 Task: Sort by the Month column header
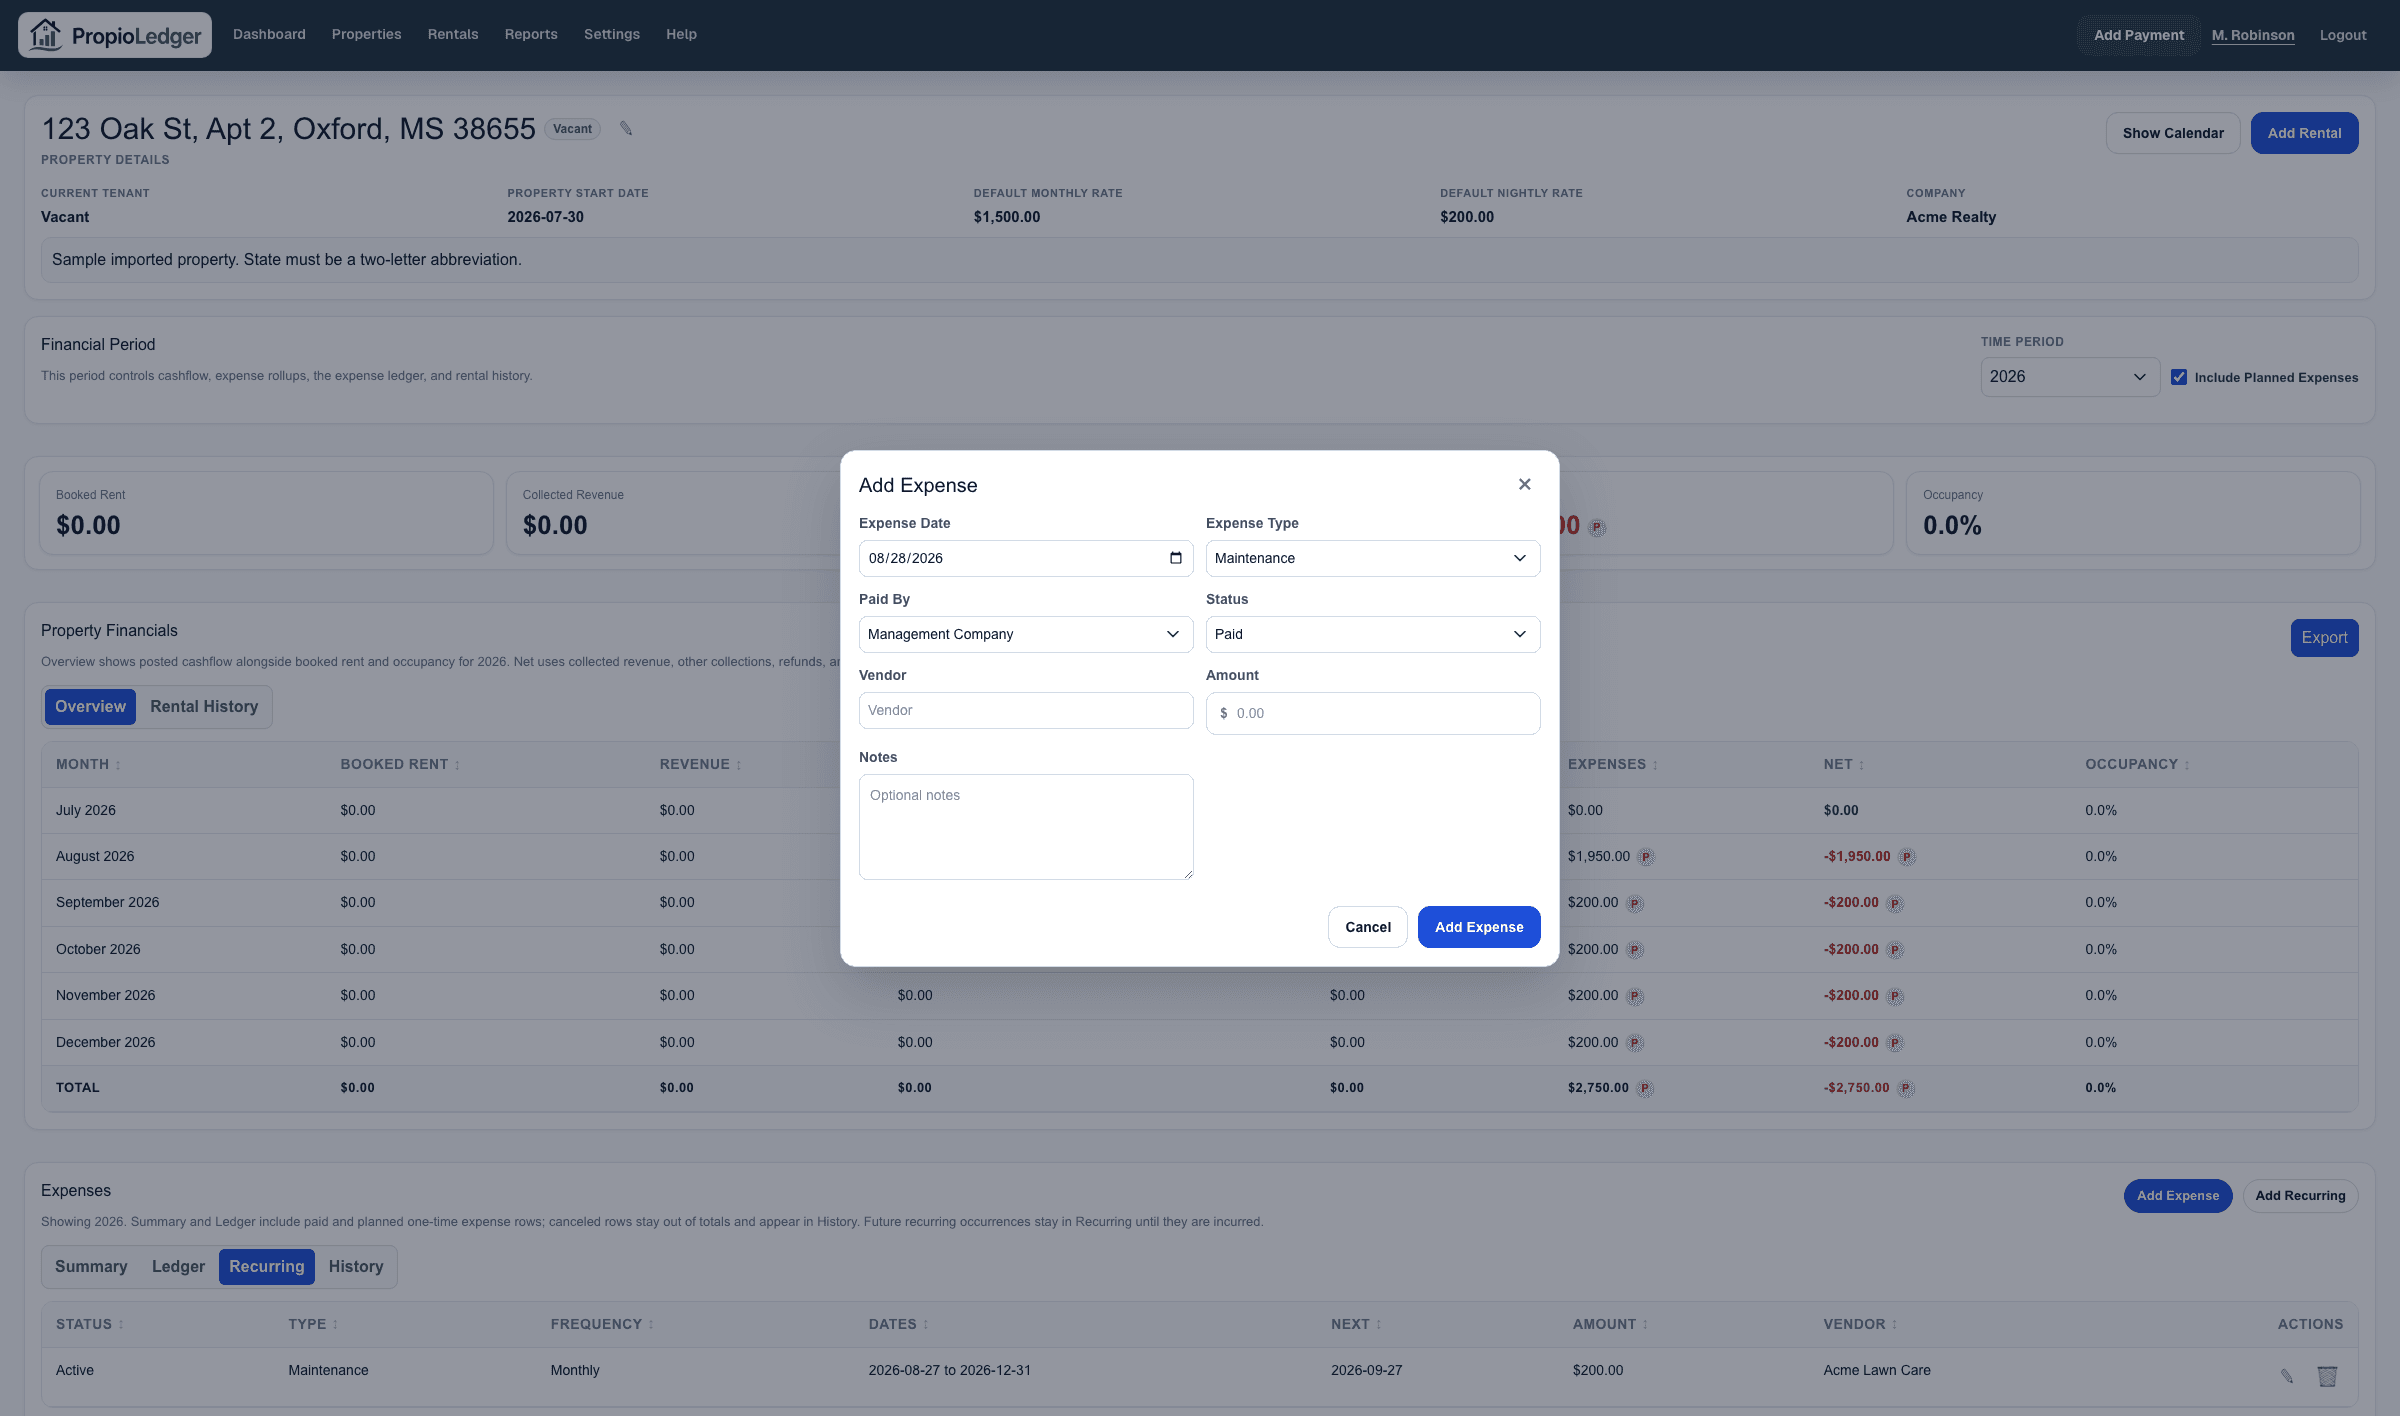(x=88, y=764)
